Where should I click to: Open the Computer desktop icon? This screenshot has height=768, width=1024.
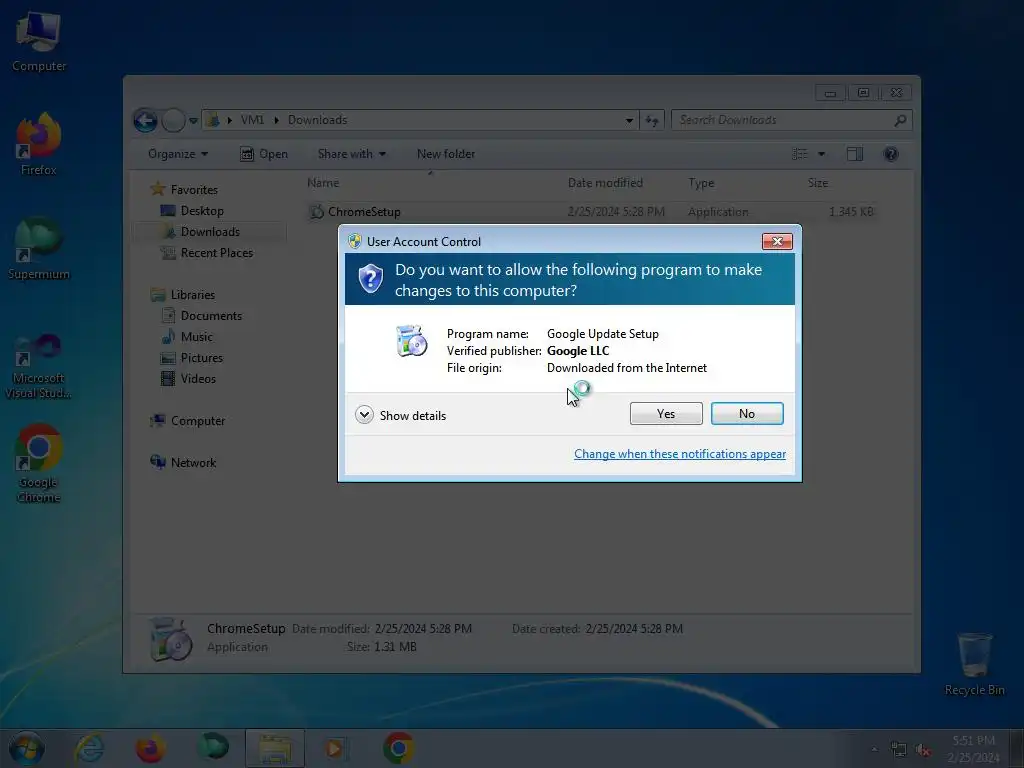pos(39,40)
